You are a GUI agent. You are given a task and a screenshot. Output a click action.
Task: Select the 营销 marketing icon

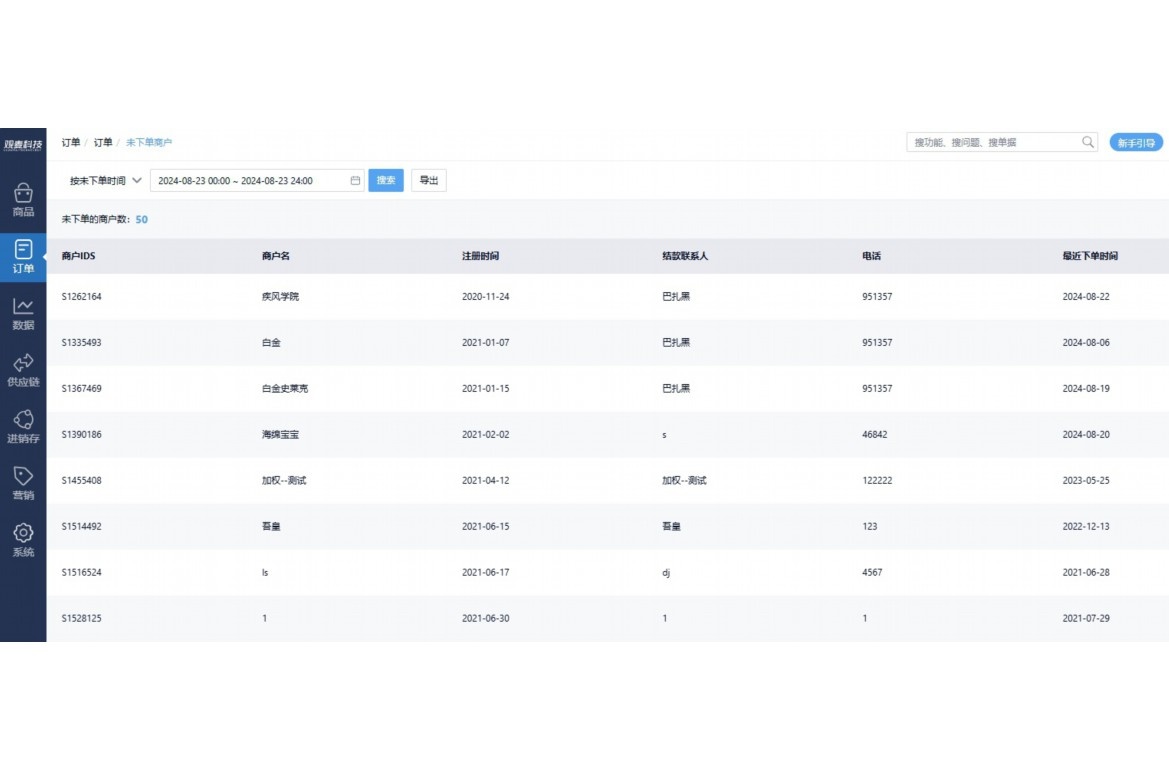tap(23, 483)
